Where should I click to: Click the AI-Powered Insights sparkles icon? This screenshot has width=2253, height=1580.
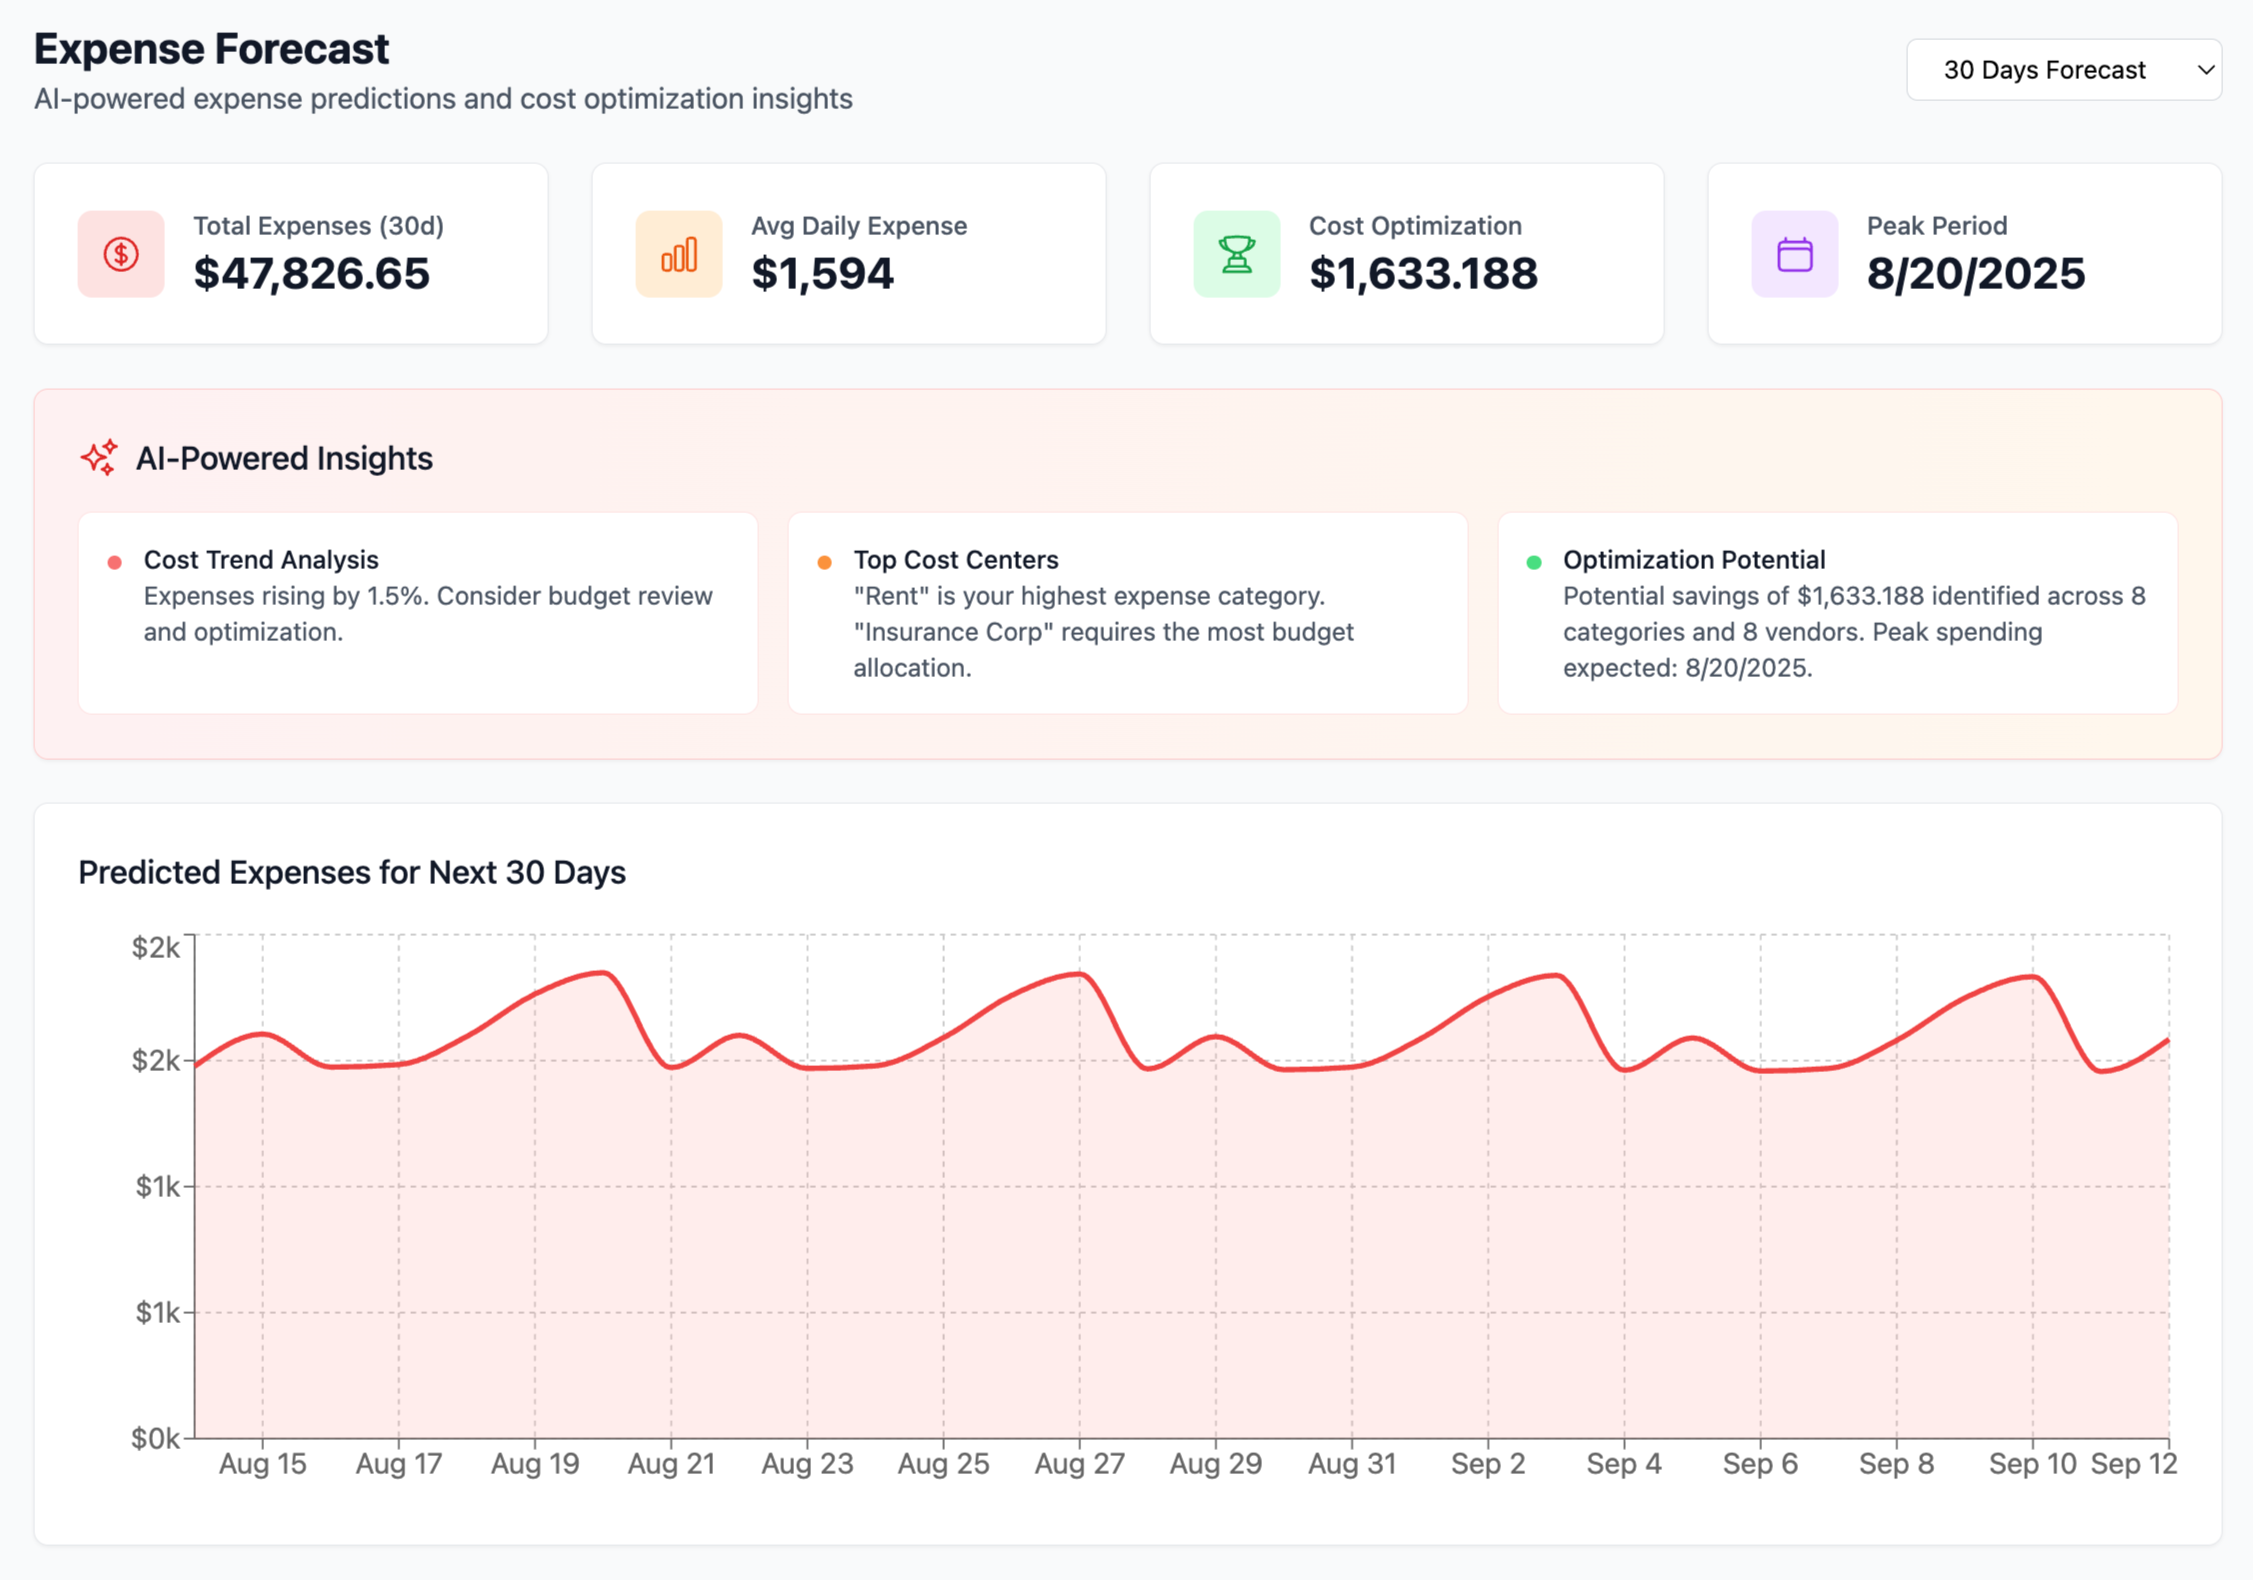[x=99, y=458]
